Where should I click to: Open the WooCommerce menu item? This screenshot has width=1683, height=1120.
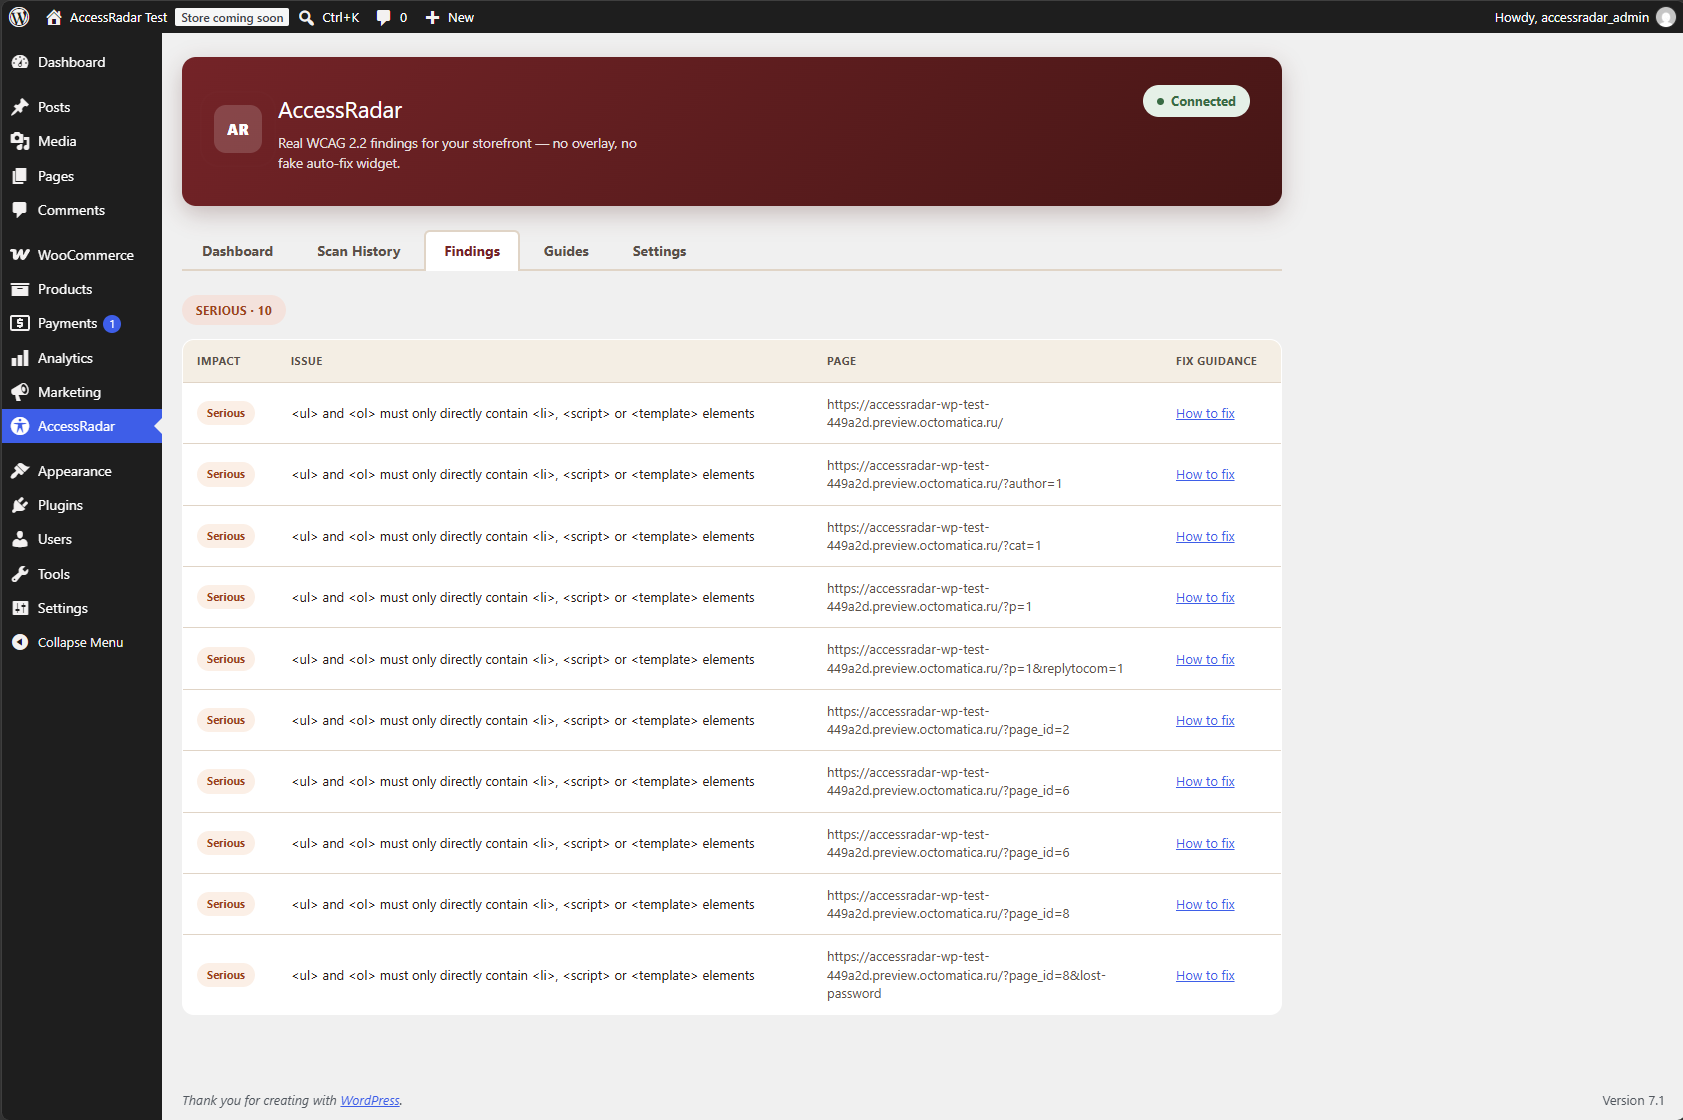81,255
